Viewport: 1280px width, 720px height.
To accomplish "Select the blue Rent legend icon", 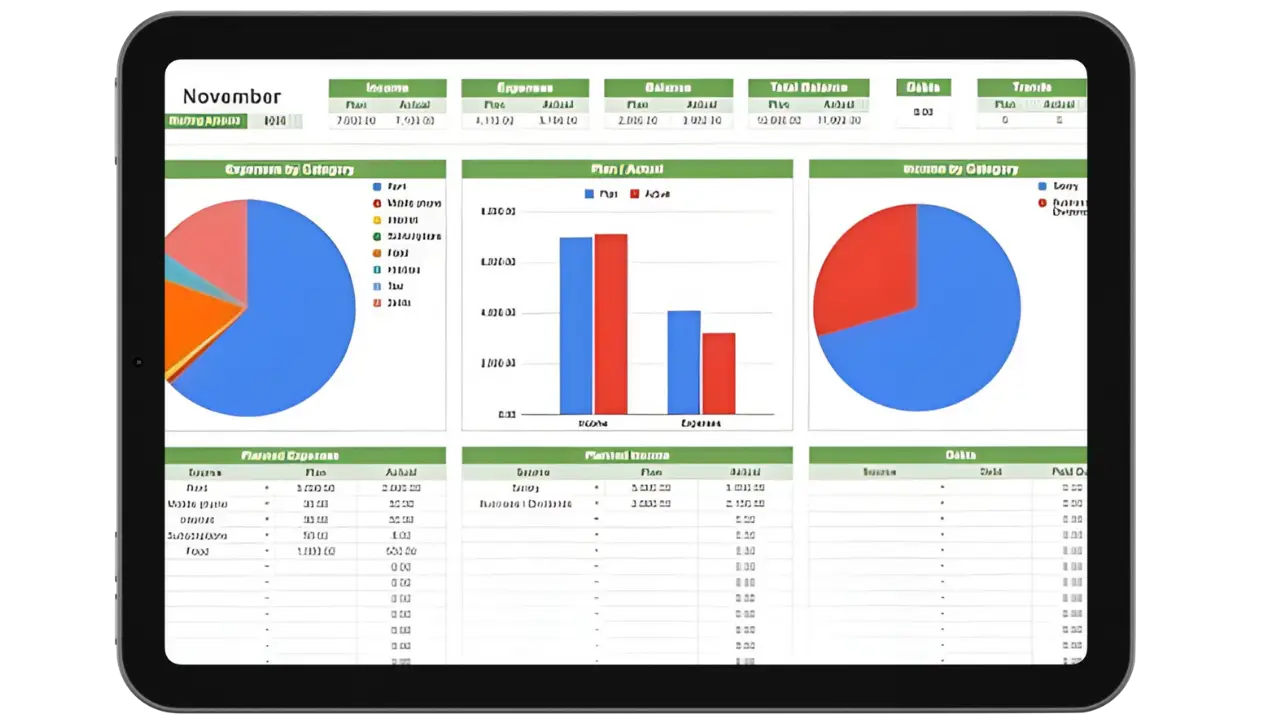I will (x=378, y=185).
